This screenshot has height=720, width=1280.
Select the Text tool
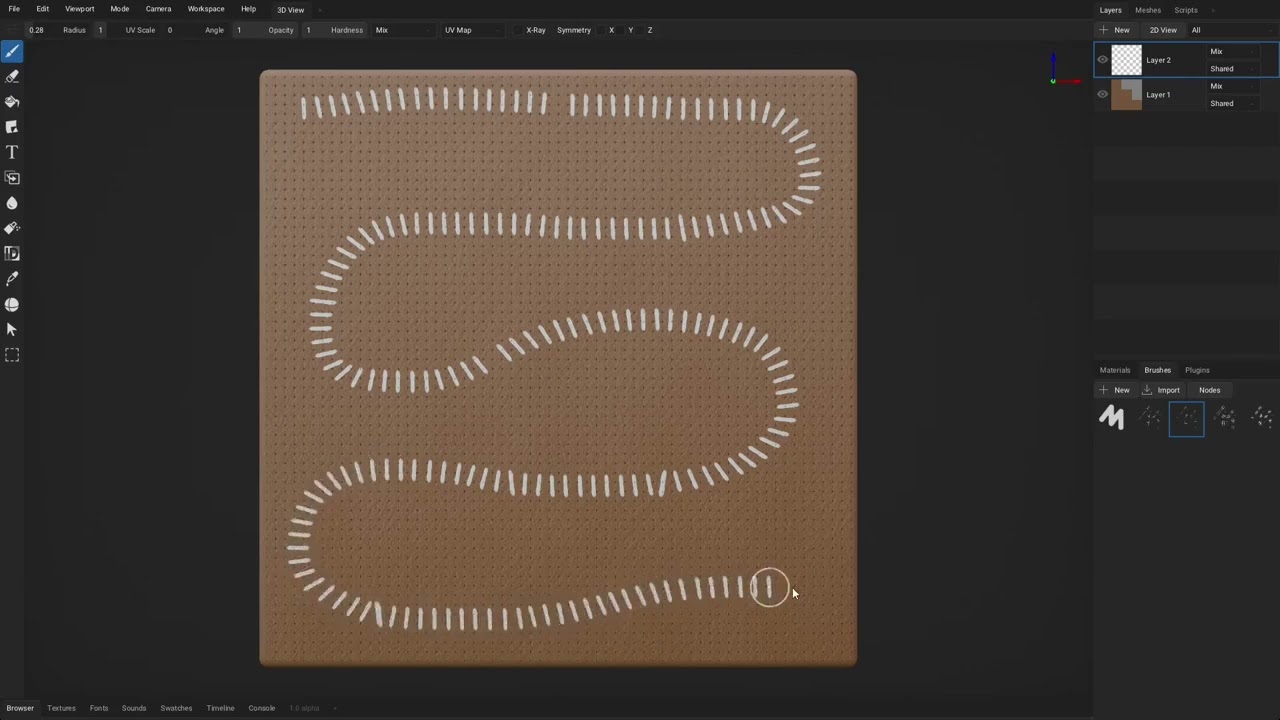(12, 152)
